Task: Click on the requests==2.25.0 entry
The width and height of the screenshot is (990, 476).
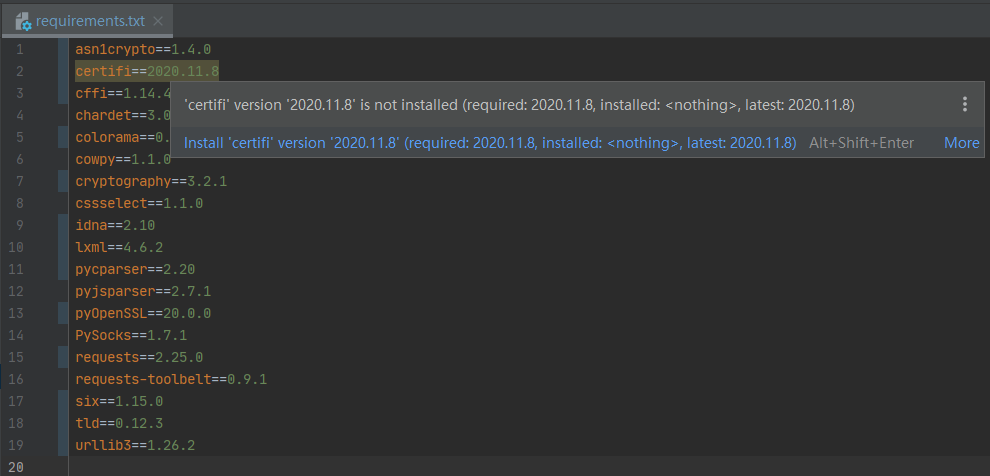Action: coord(139,357)
